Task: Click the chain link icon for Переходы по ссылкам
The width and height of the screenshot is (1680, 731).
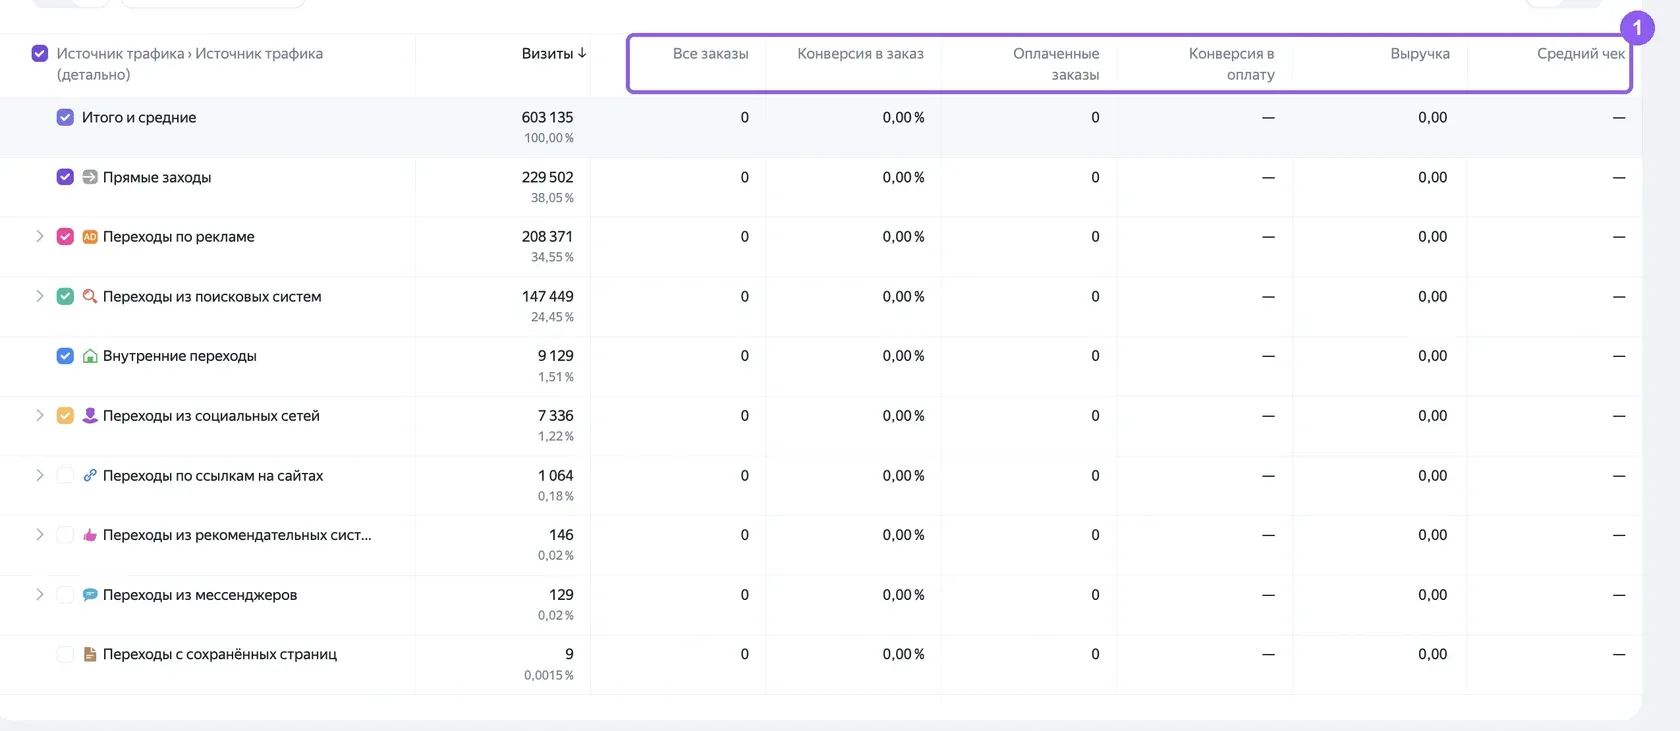Action: (90, 475)
